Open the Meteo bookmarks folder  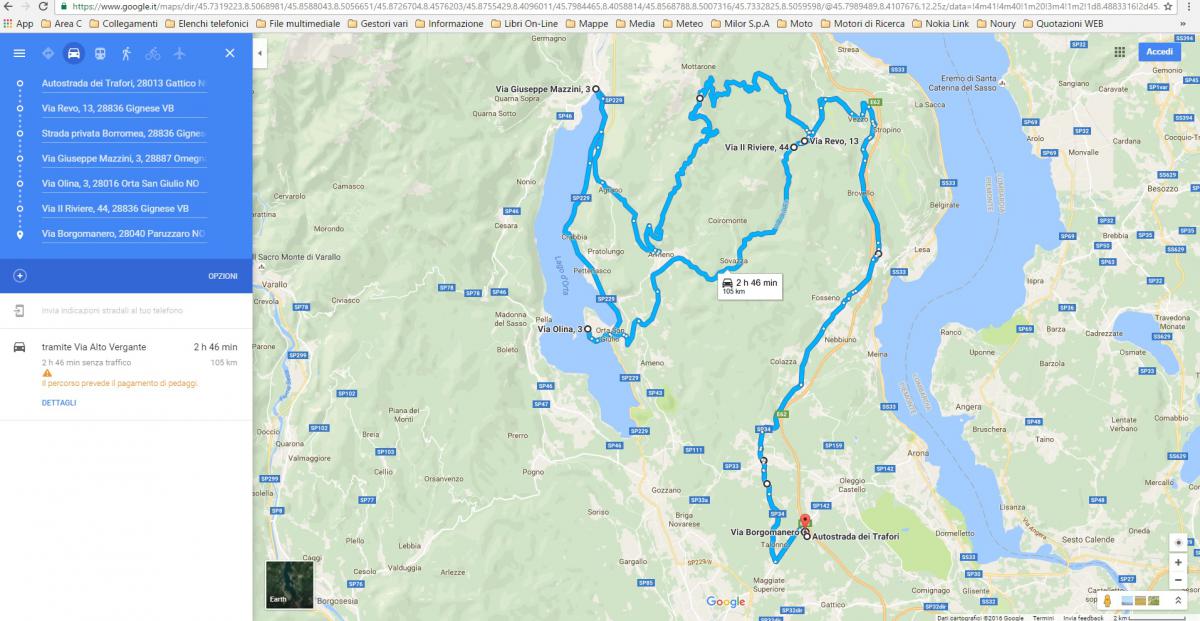(682, 23)
